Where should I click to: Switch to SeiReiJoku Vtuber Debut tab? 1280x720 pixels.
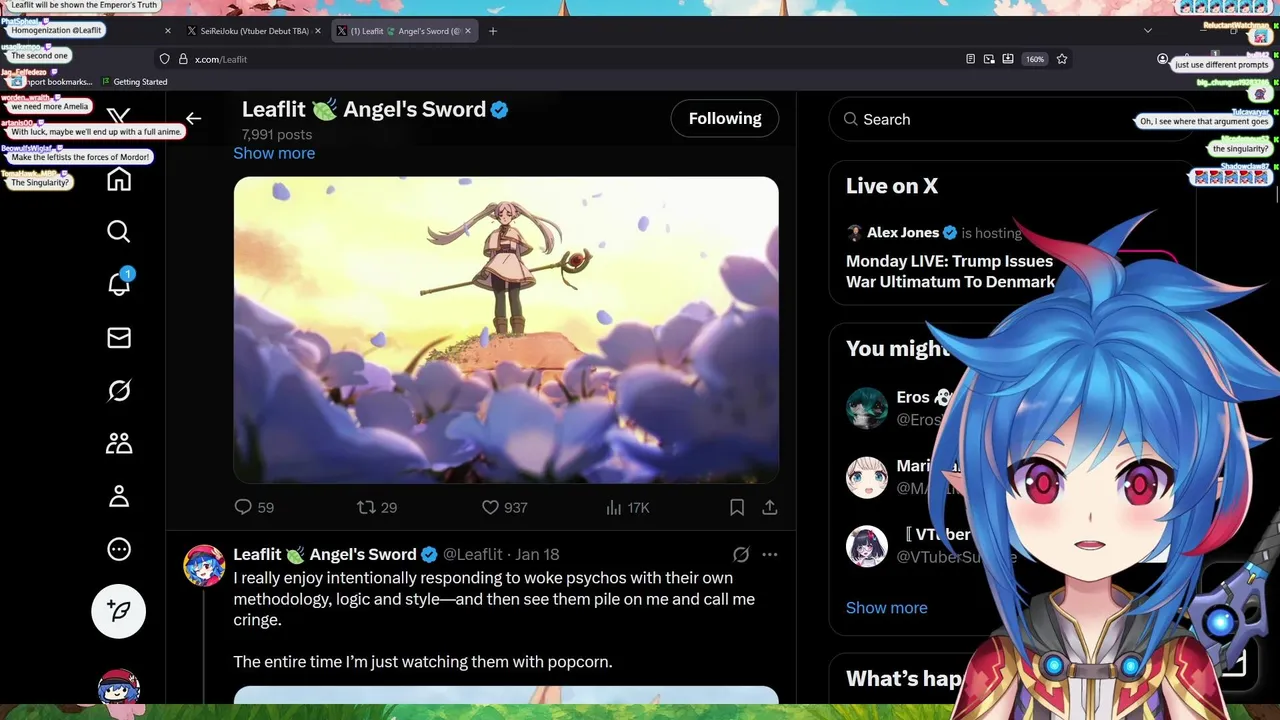[255, 31]
